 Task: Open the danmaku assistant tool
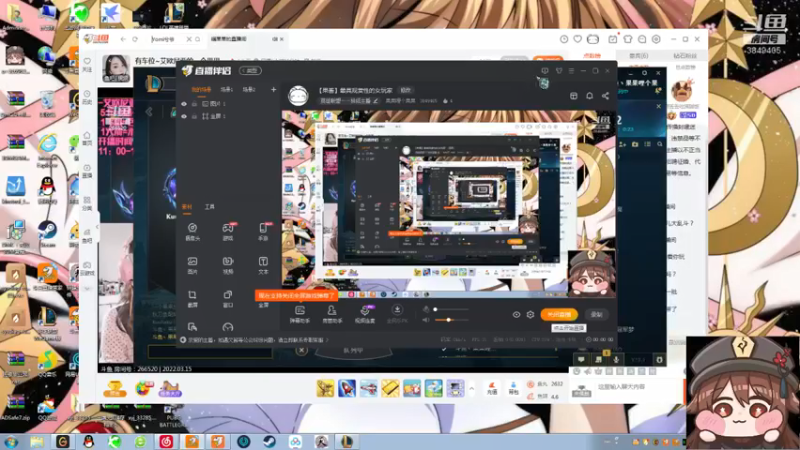(300, 314)
